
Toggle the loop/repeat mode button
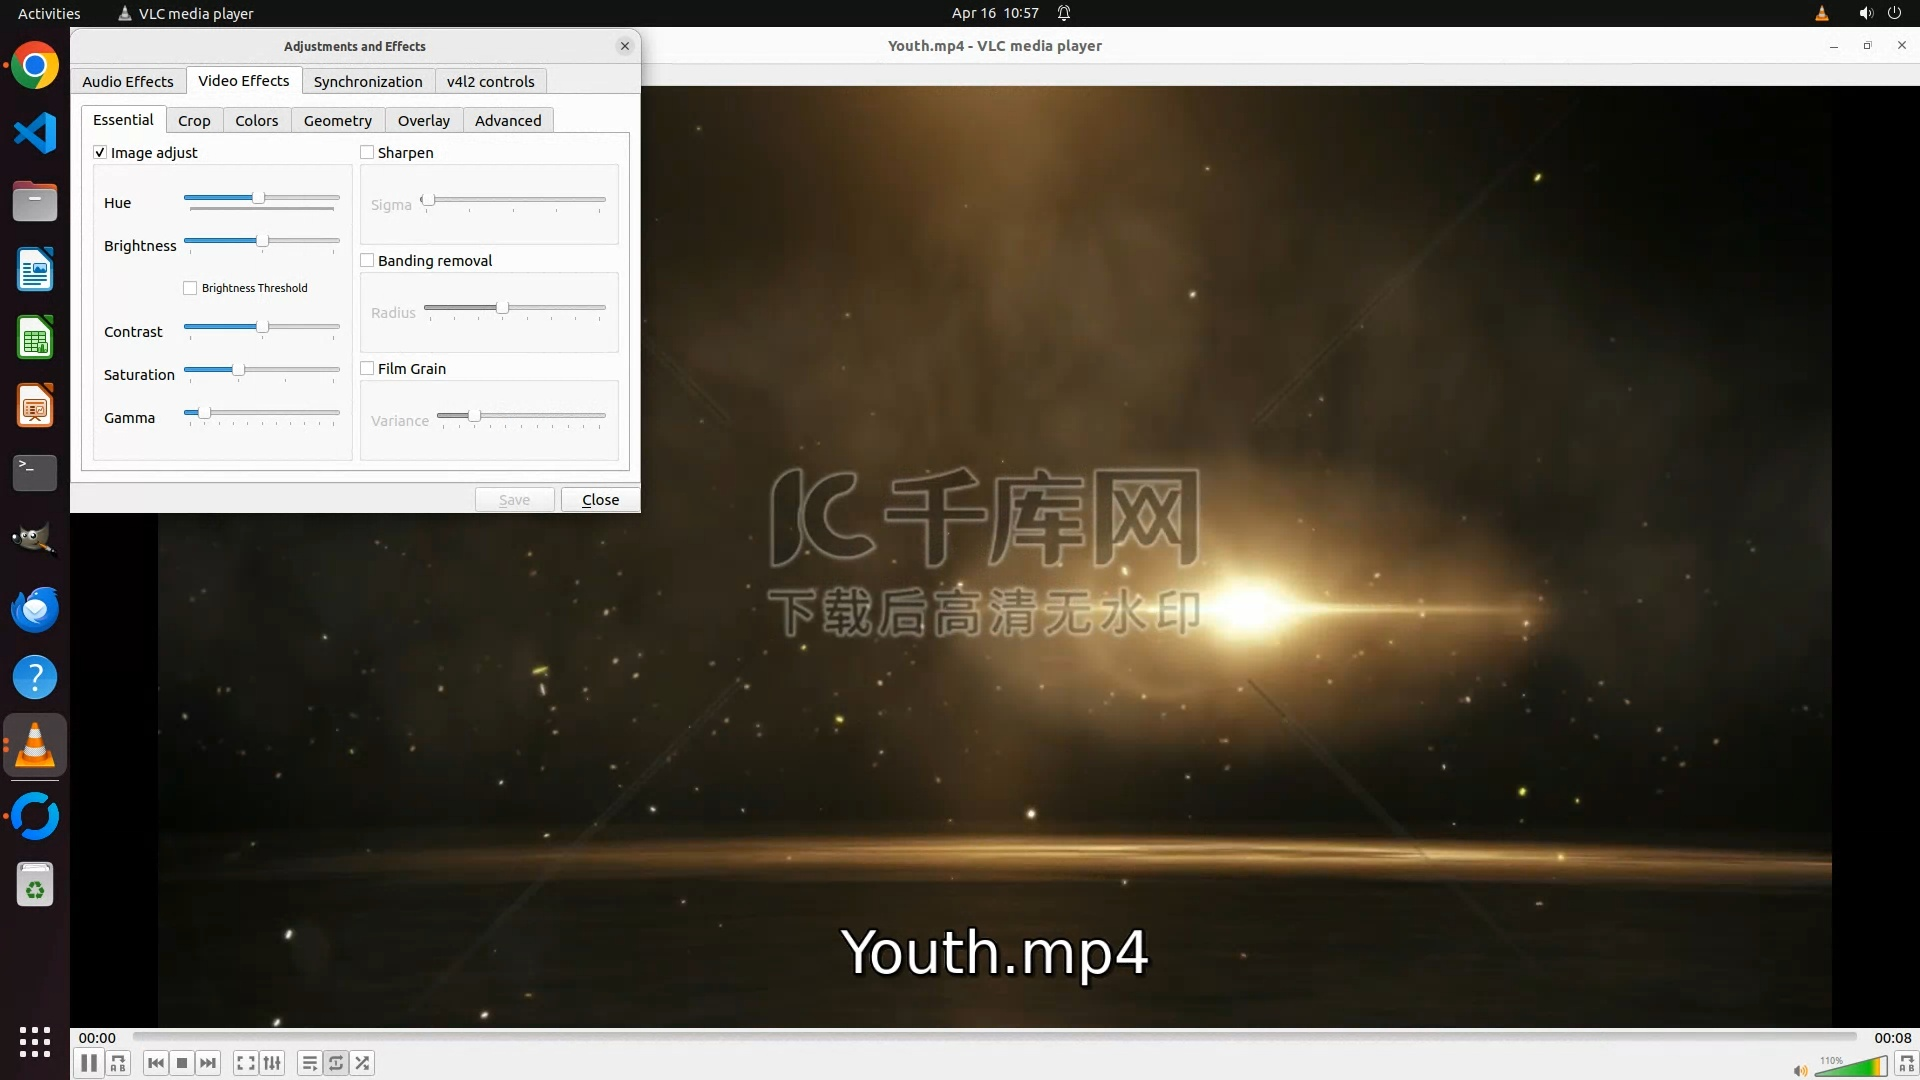pyautogui.click(x=336, y=1063)
